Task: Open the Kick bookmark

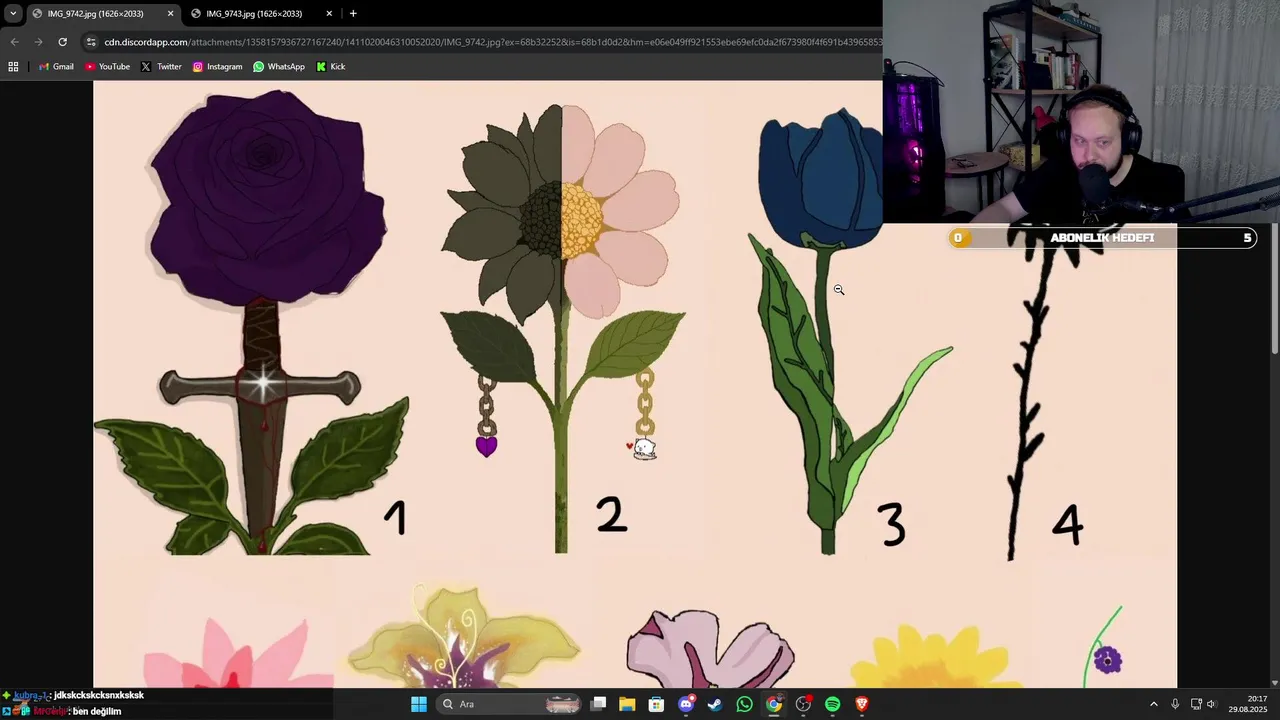Action: (331, 67)
